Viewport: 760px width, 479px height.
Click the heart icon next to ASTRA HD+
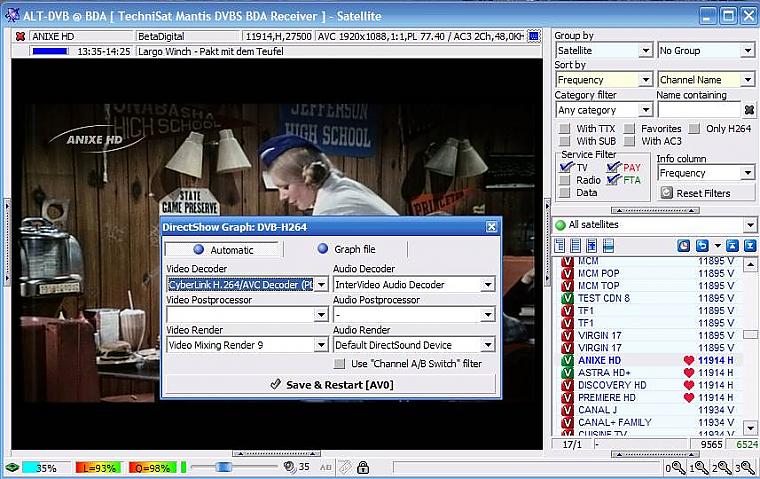click(x=688, y=373)
